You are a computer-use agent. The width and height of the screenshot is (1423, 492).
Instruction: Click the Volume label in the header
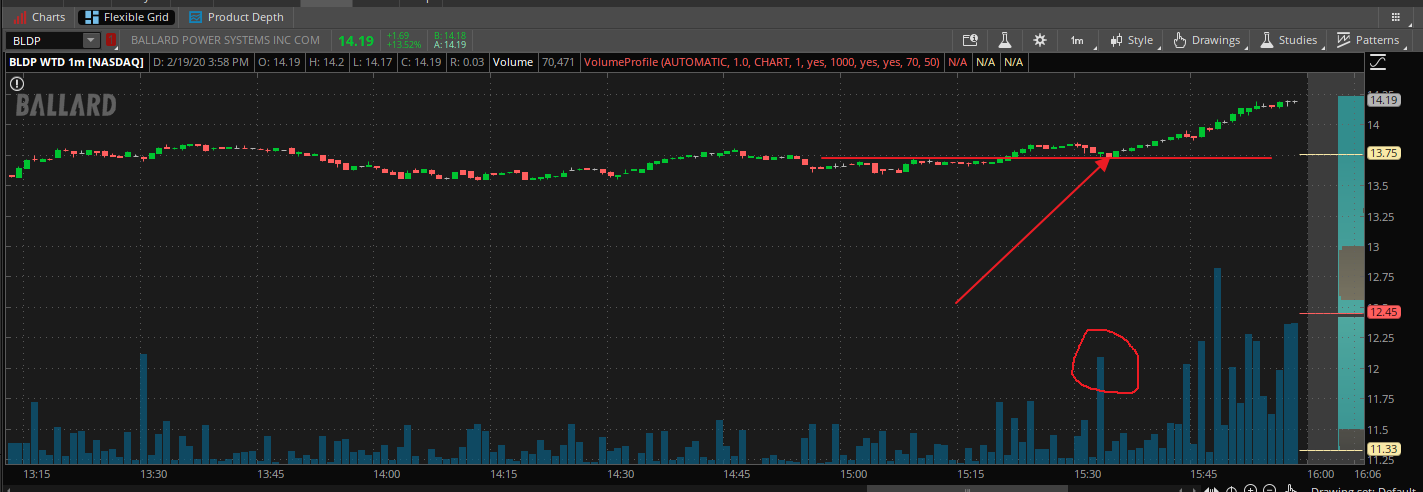tap(512, 62)
